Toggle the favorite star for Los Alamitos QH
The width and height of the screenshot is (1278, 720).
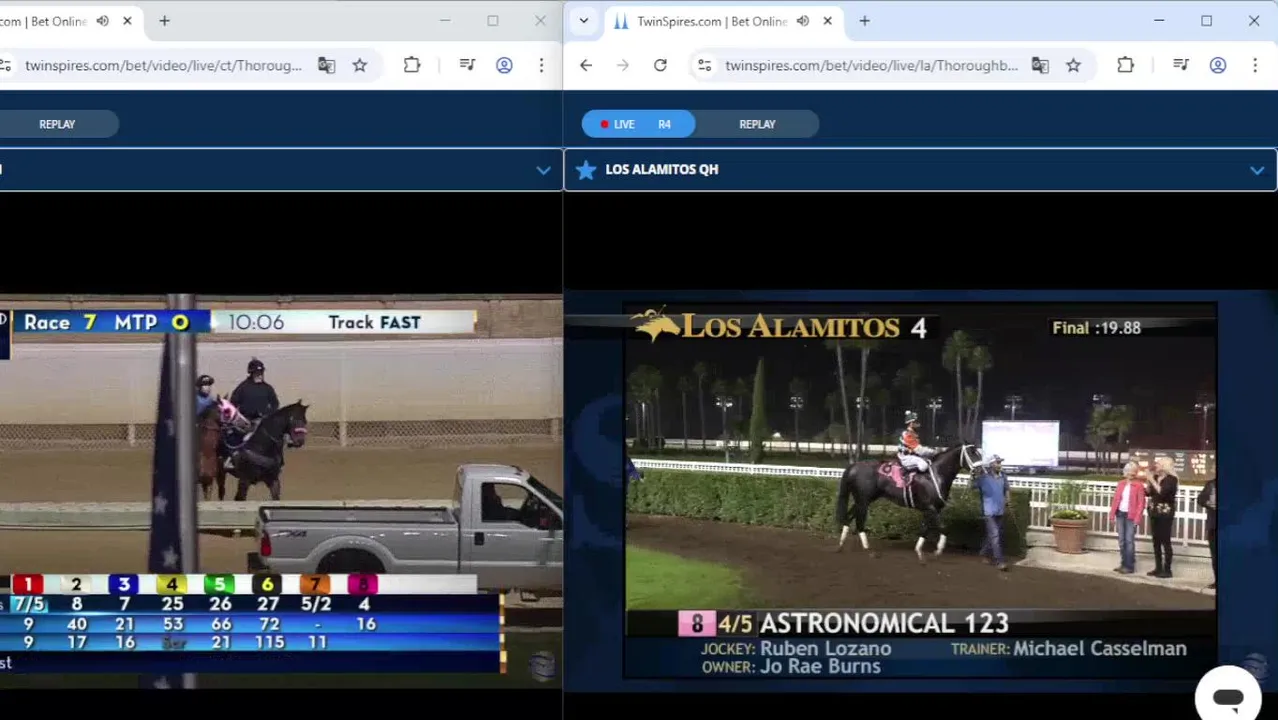click(x=586, y=170)
